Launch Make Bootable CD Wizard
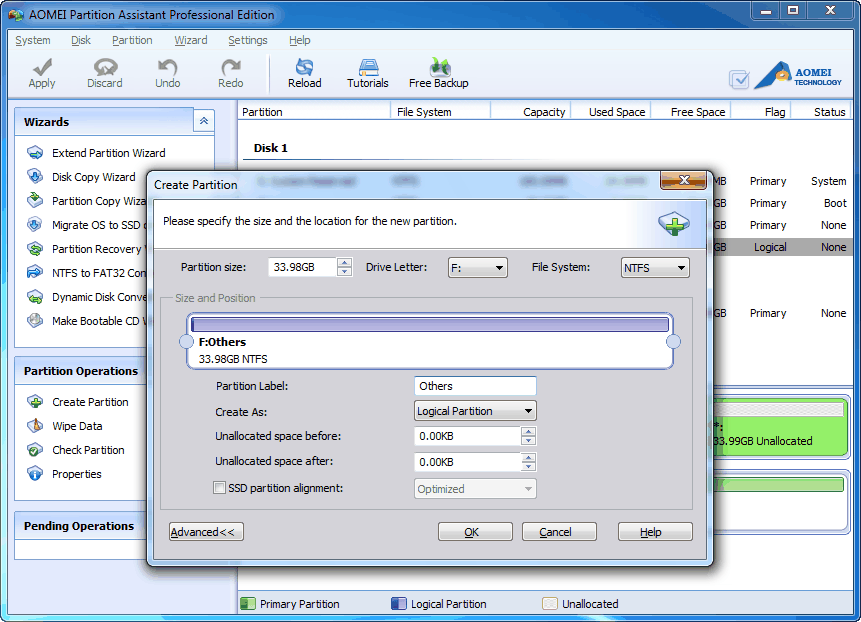The height and width of the screenshot is (622, 861). pyautogui.click(x=86, y=321)
